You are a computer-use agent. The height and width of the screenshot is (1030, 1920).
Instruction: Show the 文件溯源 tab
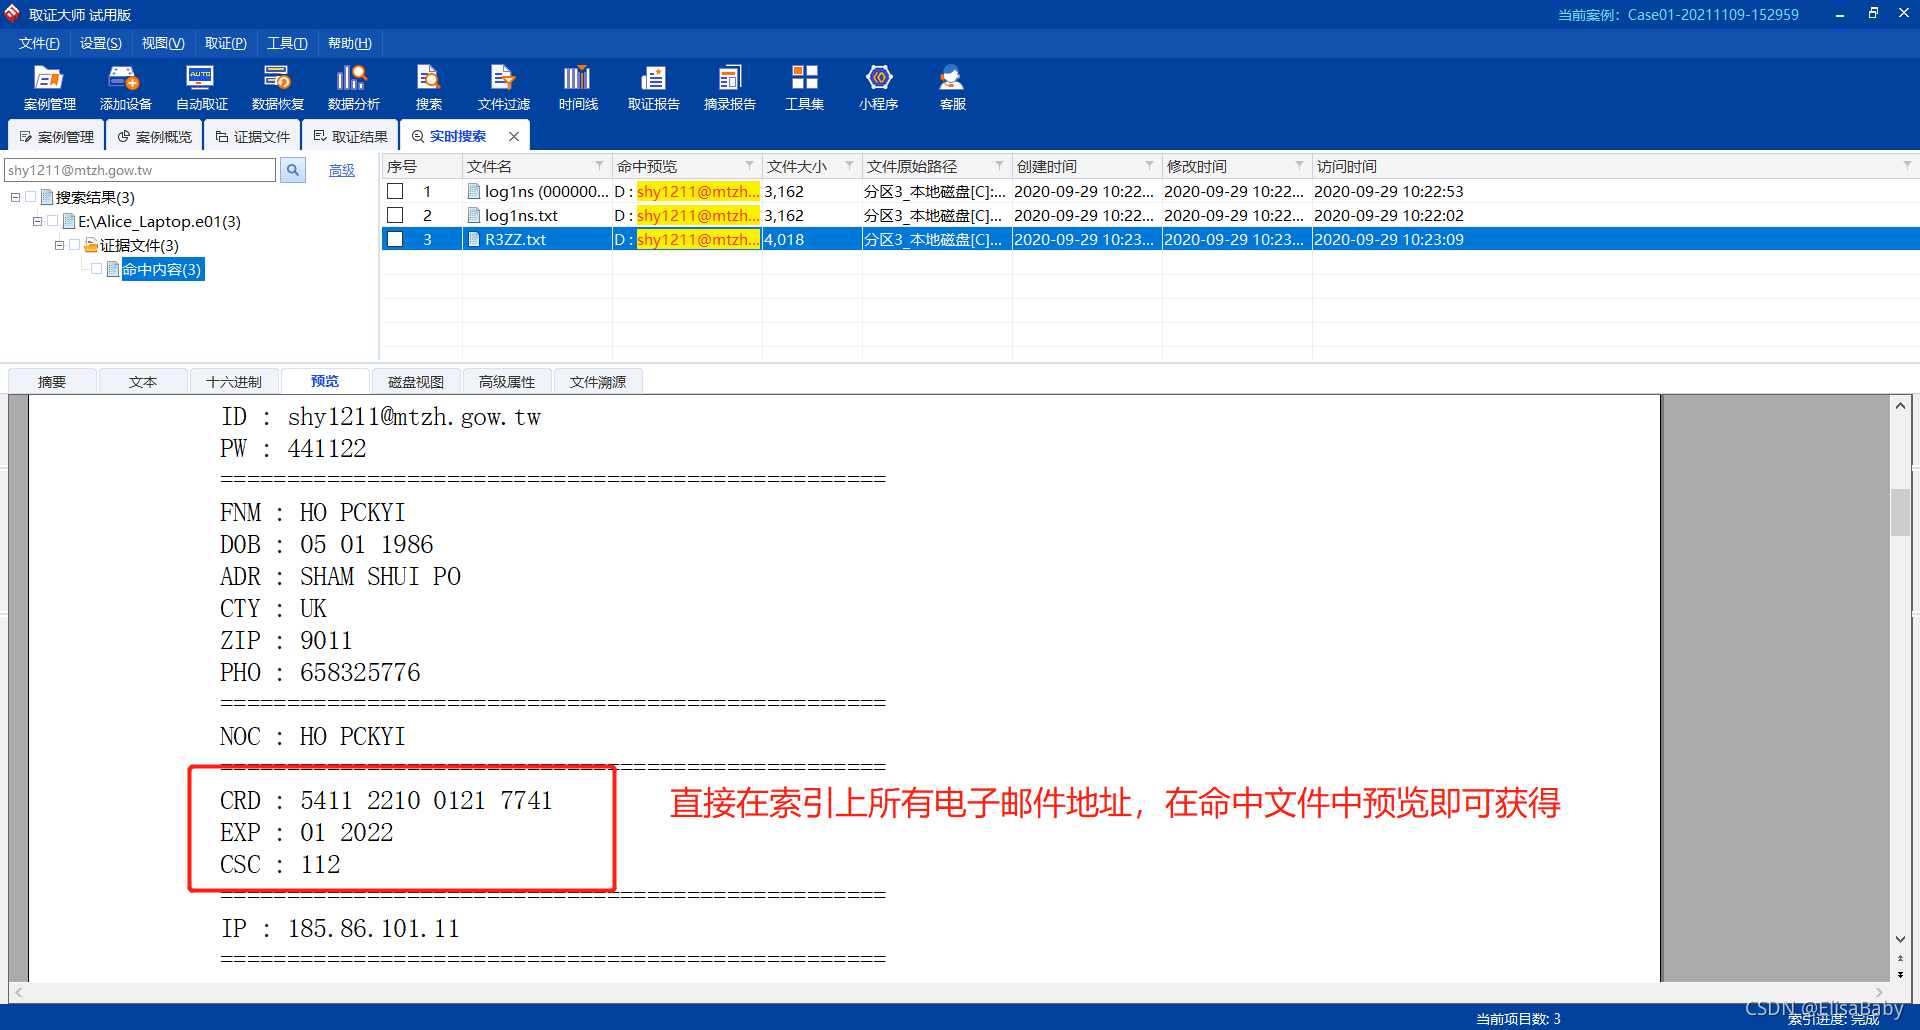tap(598, 381)
